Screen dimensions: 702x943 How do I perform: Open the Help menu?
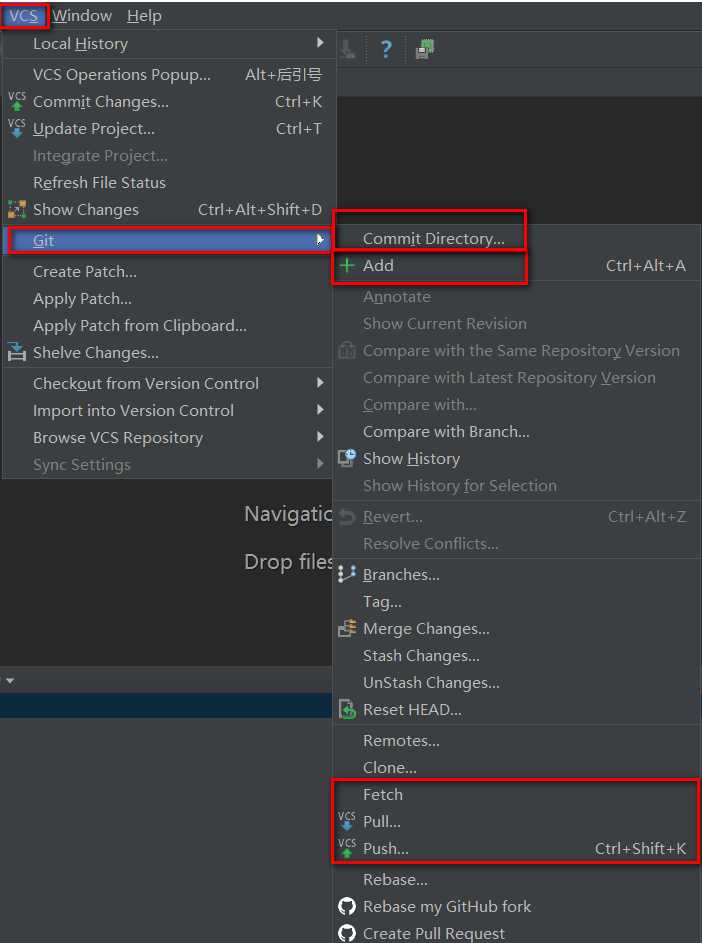144,16
